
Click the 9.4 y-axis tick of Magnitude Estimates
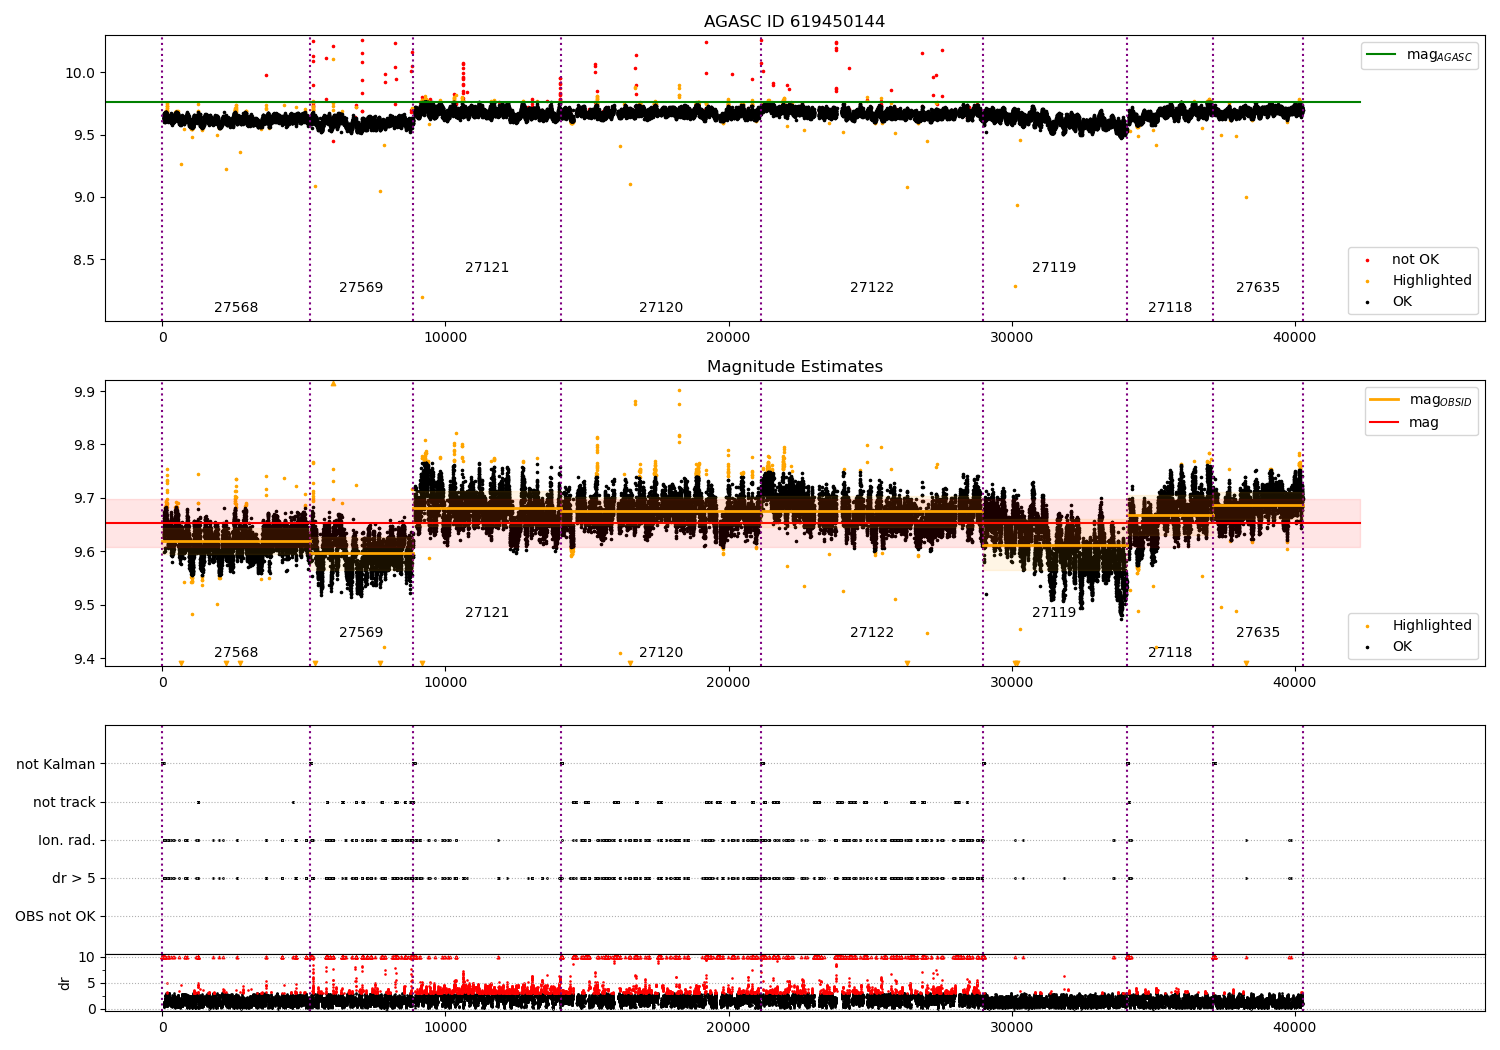84,659
